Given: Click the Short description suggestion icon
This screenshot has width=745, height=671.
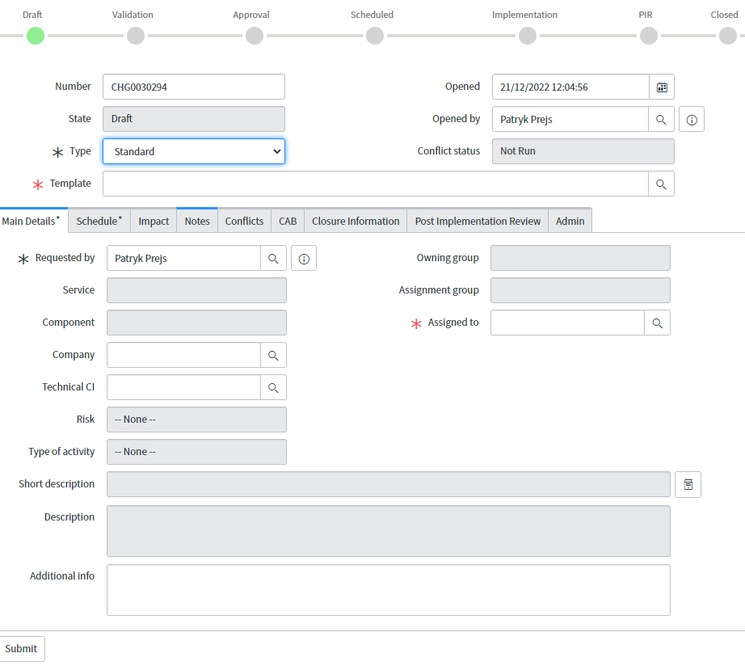Looking at the screenshot, I should 688,485.
